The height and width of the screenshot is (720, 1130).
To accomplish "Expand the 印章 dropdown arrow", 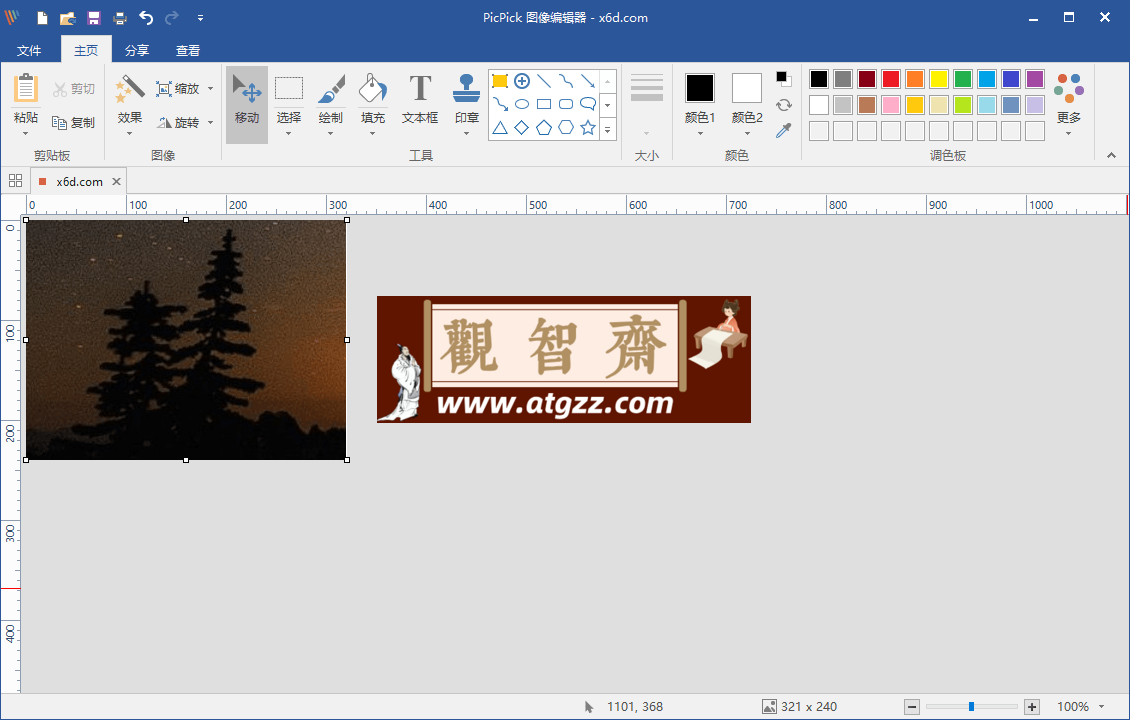I will pos(466,133).
